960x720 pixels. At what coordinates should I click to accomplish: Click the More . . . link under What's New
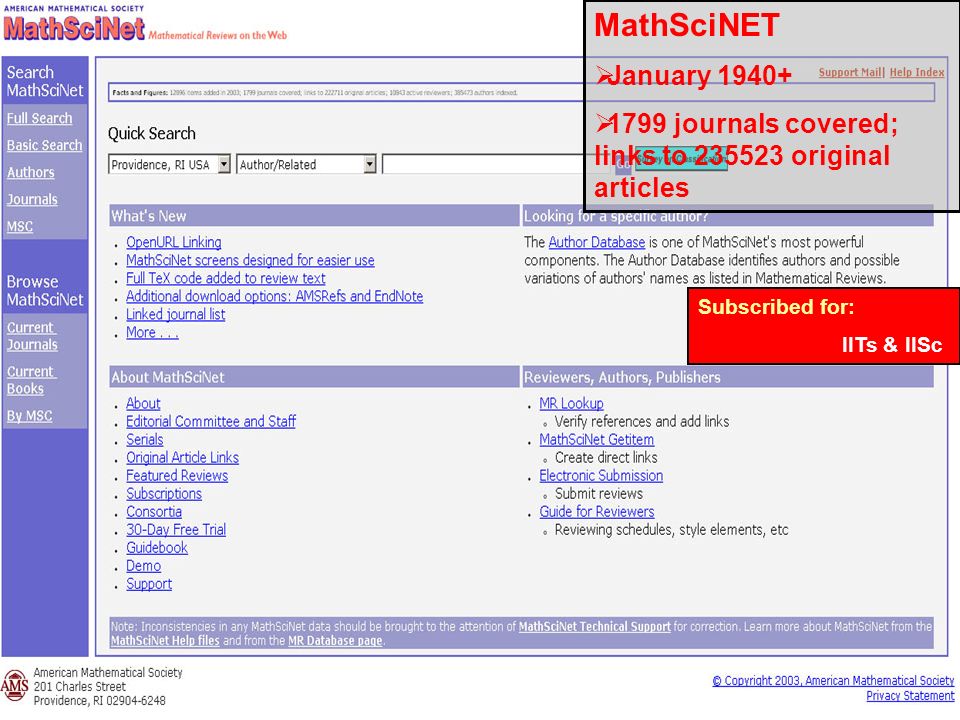point(152,332)
